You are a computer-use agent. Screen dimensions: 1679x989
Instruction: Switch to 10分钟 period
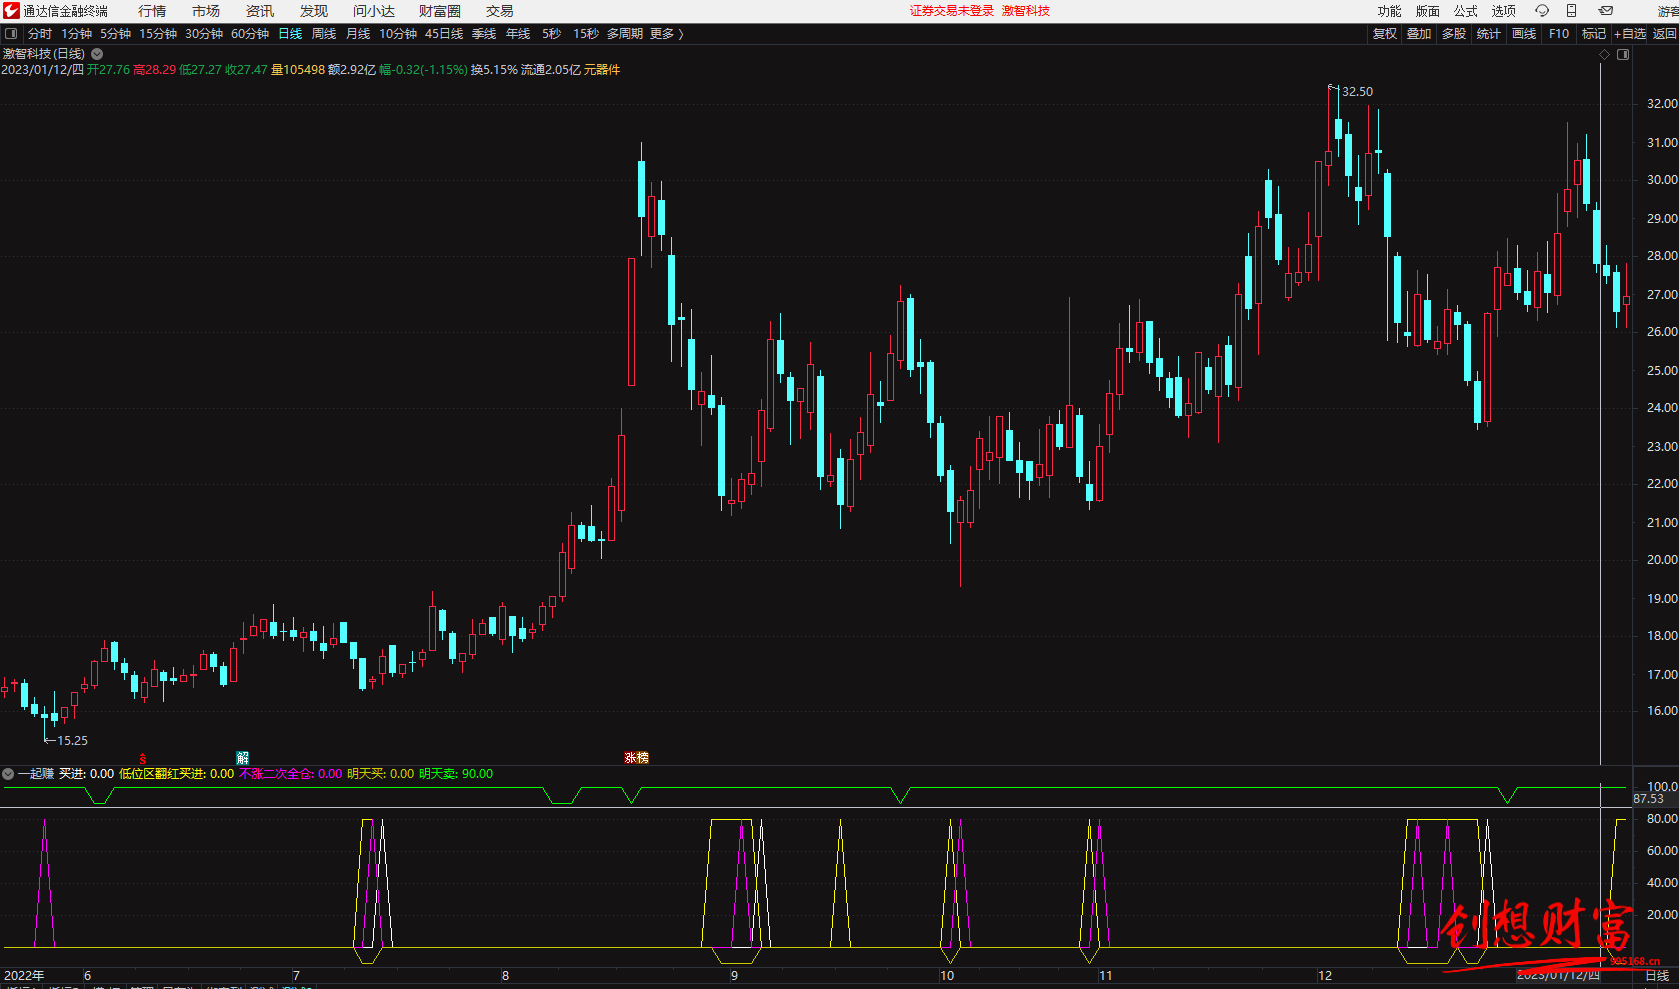tap(398, 34)
